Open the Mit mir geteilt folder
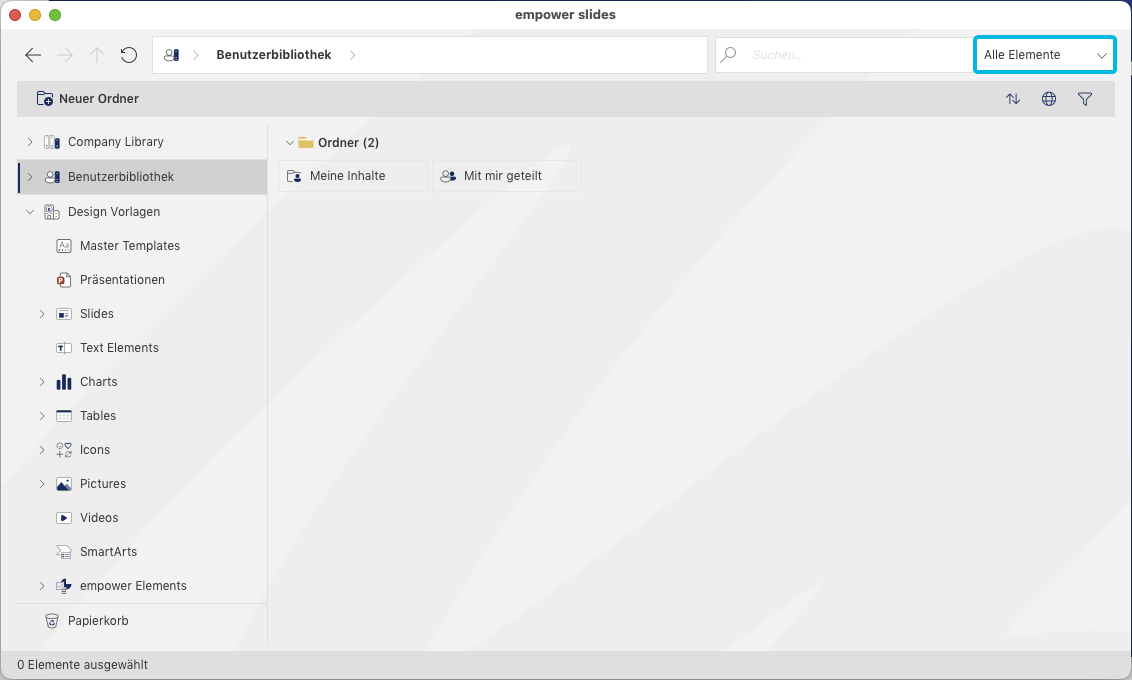The height and width of the screenshot is (680, 1132). click(x=507, y=176)
